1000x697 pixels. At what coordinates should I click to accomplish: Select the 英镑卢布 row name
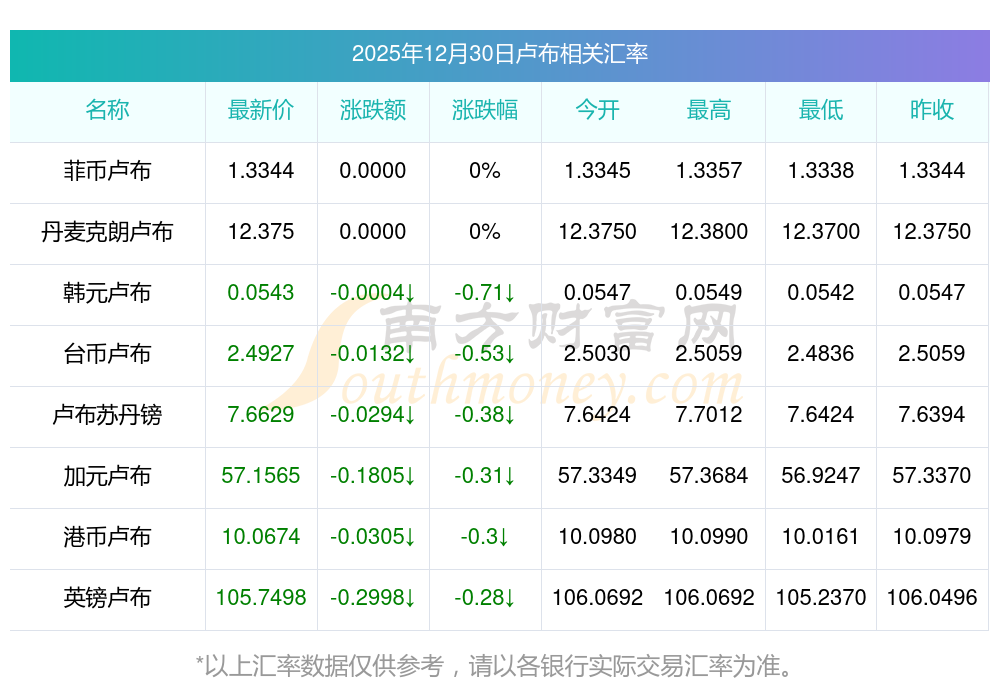click(107, 598)
